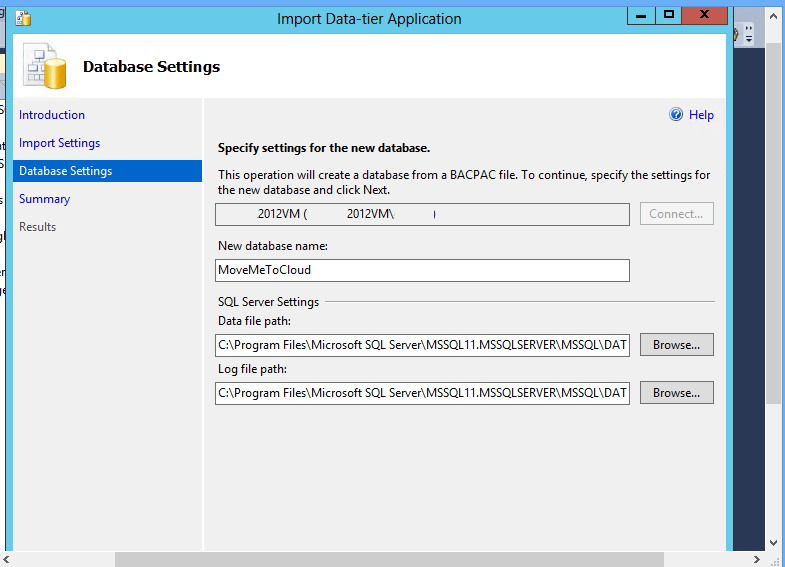Screen dimensions: 785x567
Task: Select the highlighted Database Settings step
Action: [x=66, y=171]
